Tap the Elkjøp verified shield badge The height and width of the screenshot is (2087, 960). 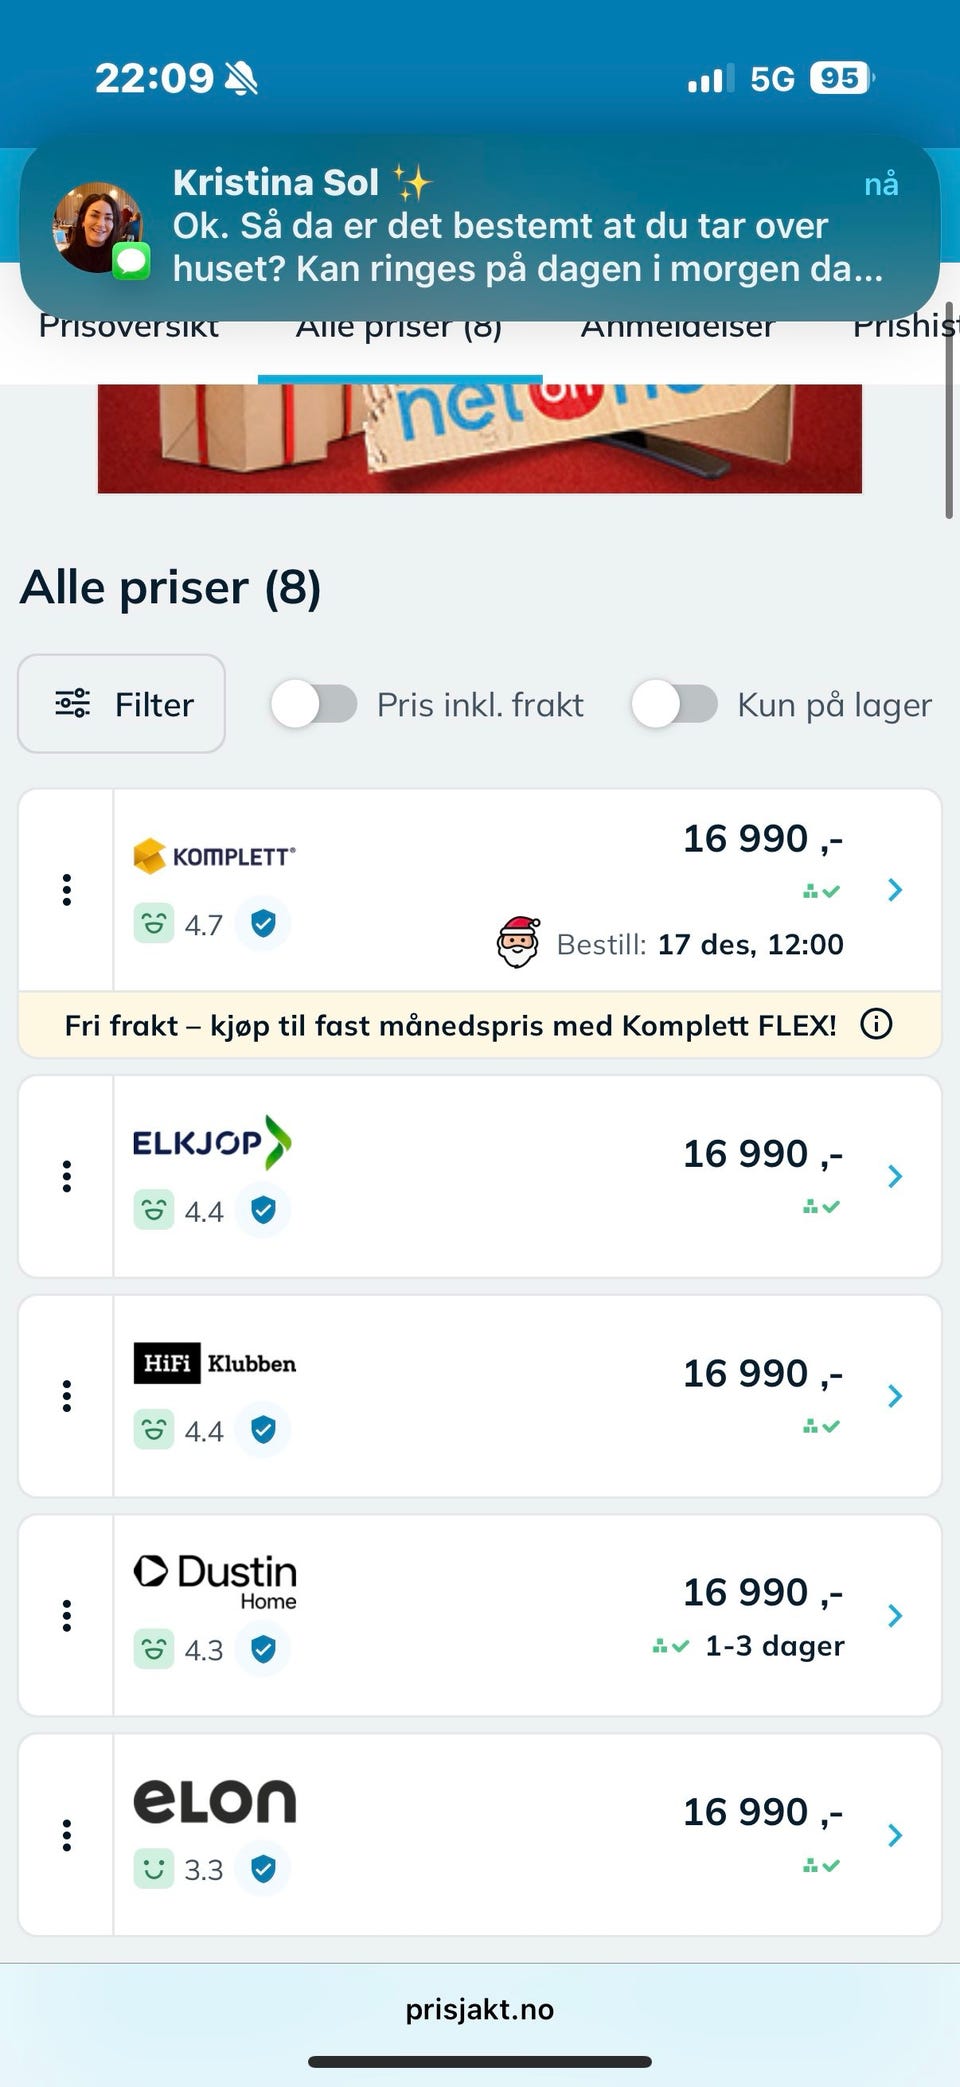[x=263, y=1210]
